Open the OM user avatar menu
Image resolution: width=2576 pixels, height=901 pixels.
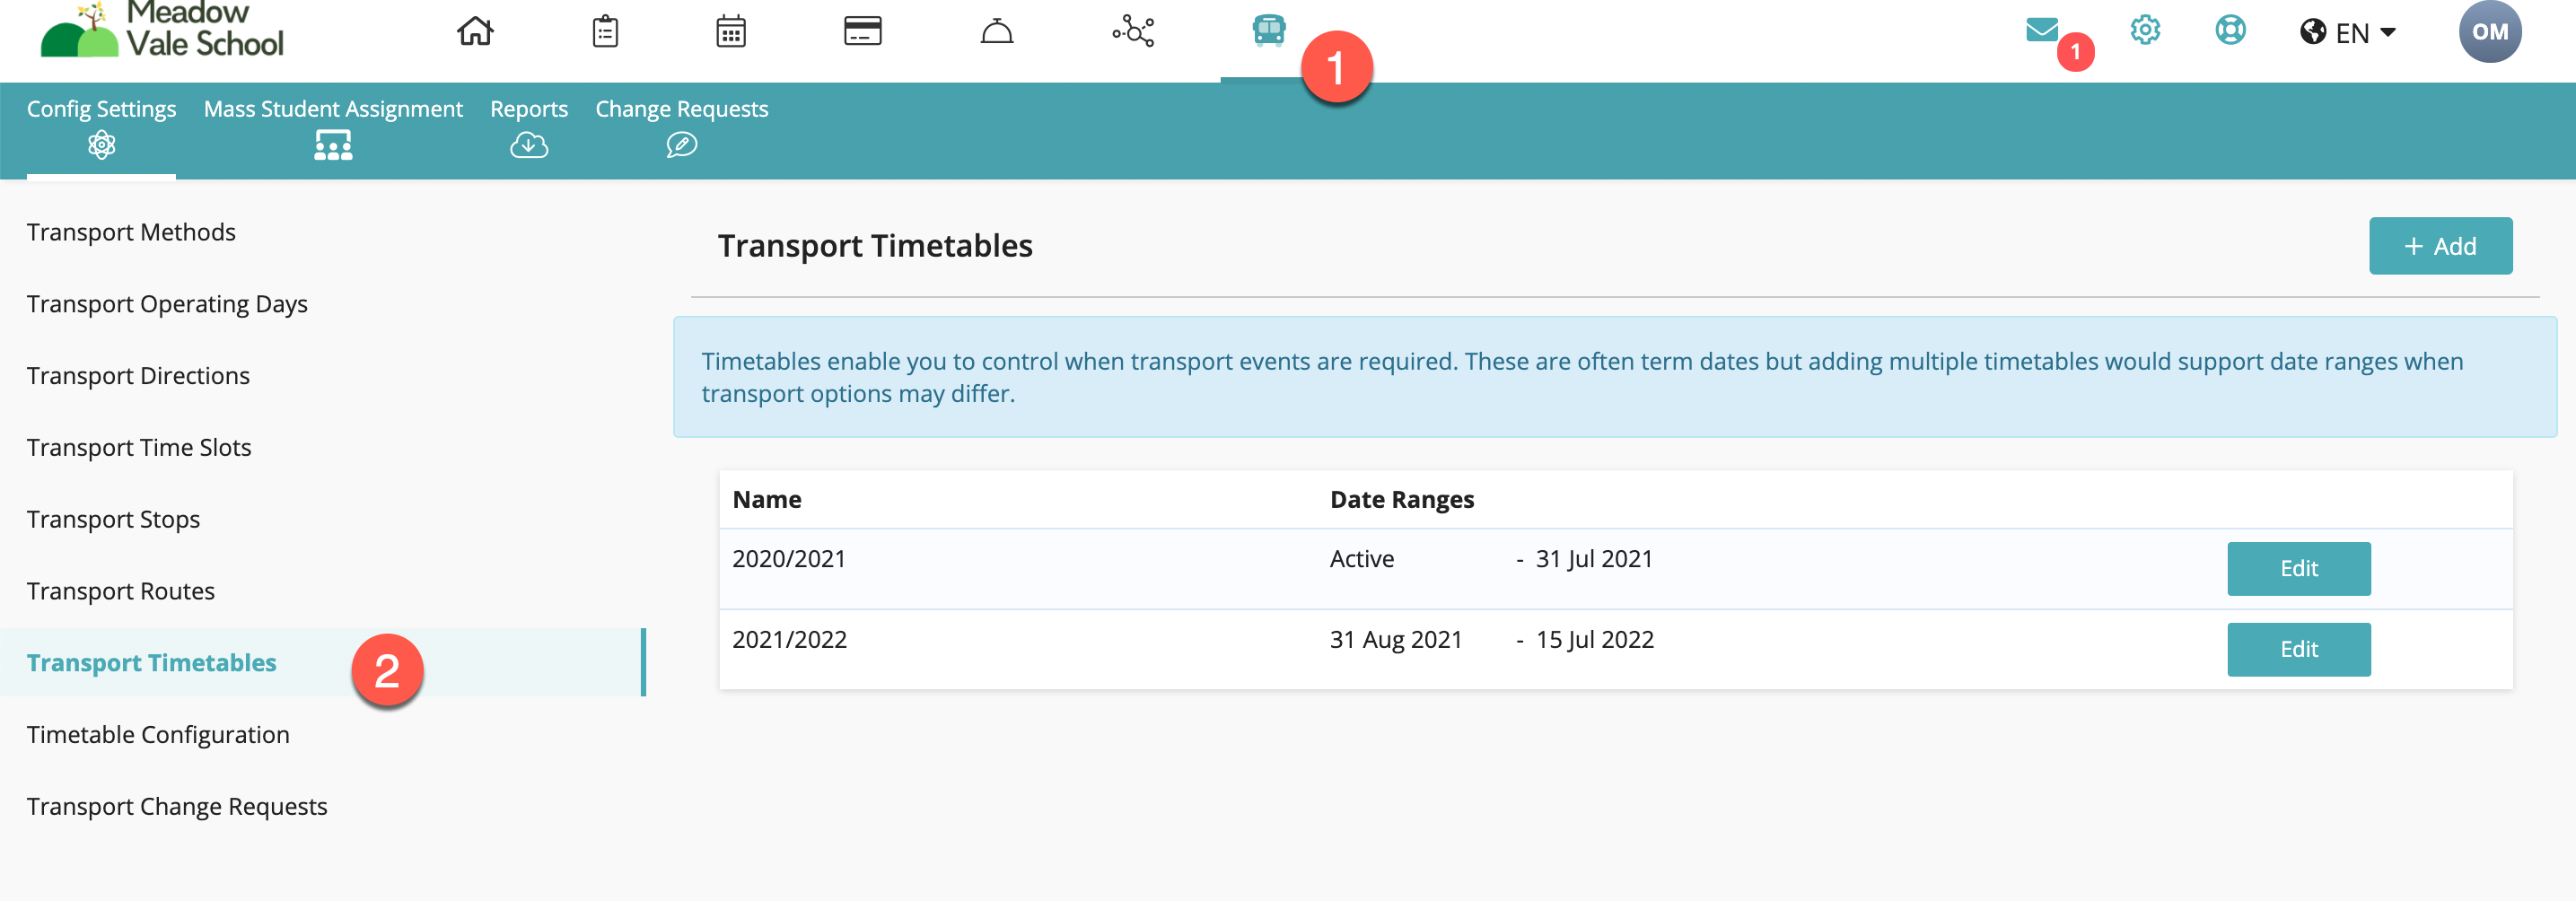(2489, 32)
